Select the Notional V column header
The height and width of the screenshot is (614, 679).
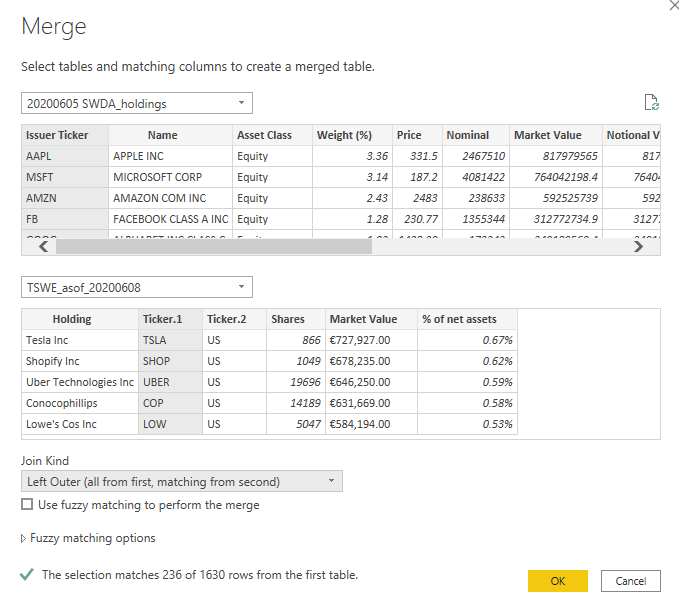click(x=631, y=135)
